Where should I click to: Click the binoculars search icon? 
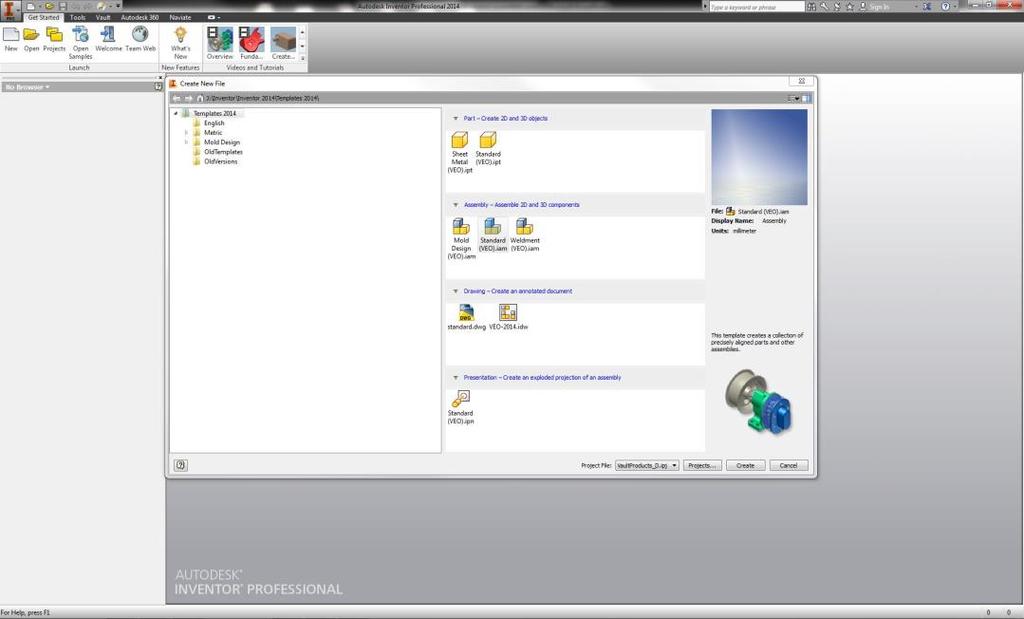coord(811,7)
